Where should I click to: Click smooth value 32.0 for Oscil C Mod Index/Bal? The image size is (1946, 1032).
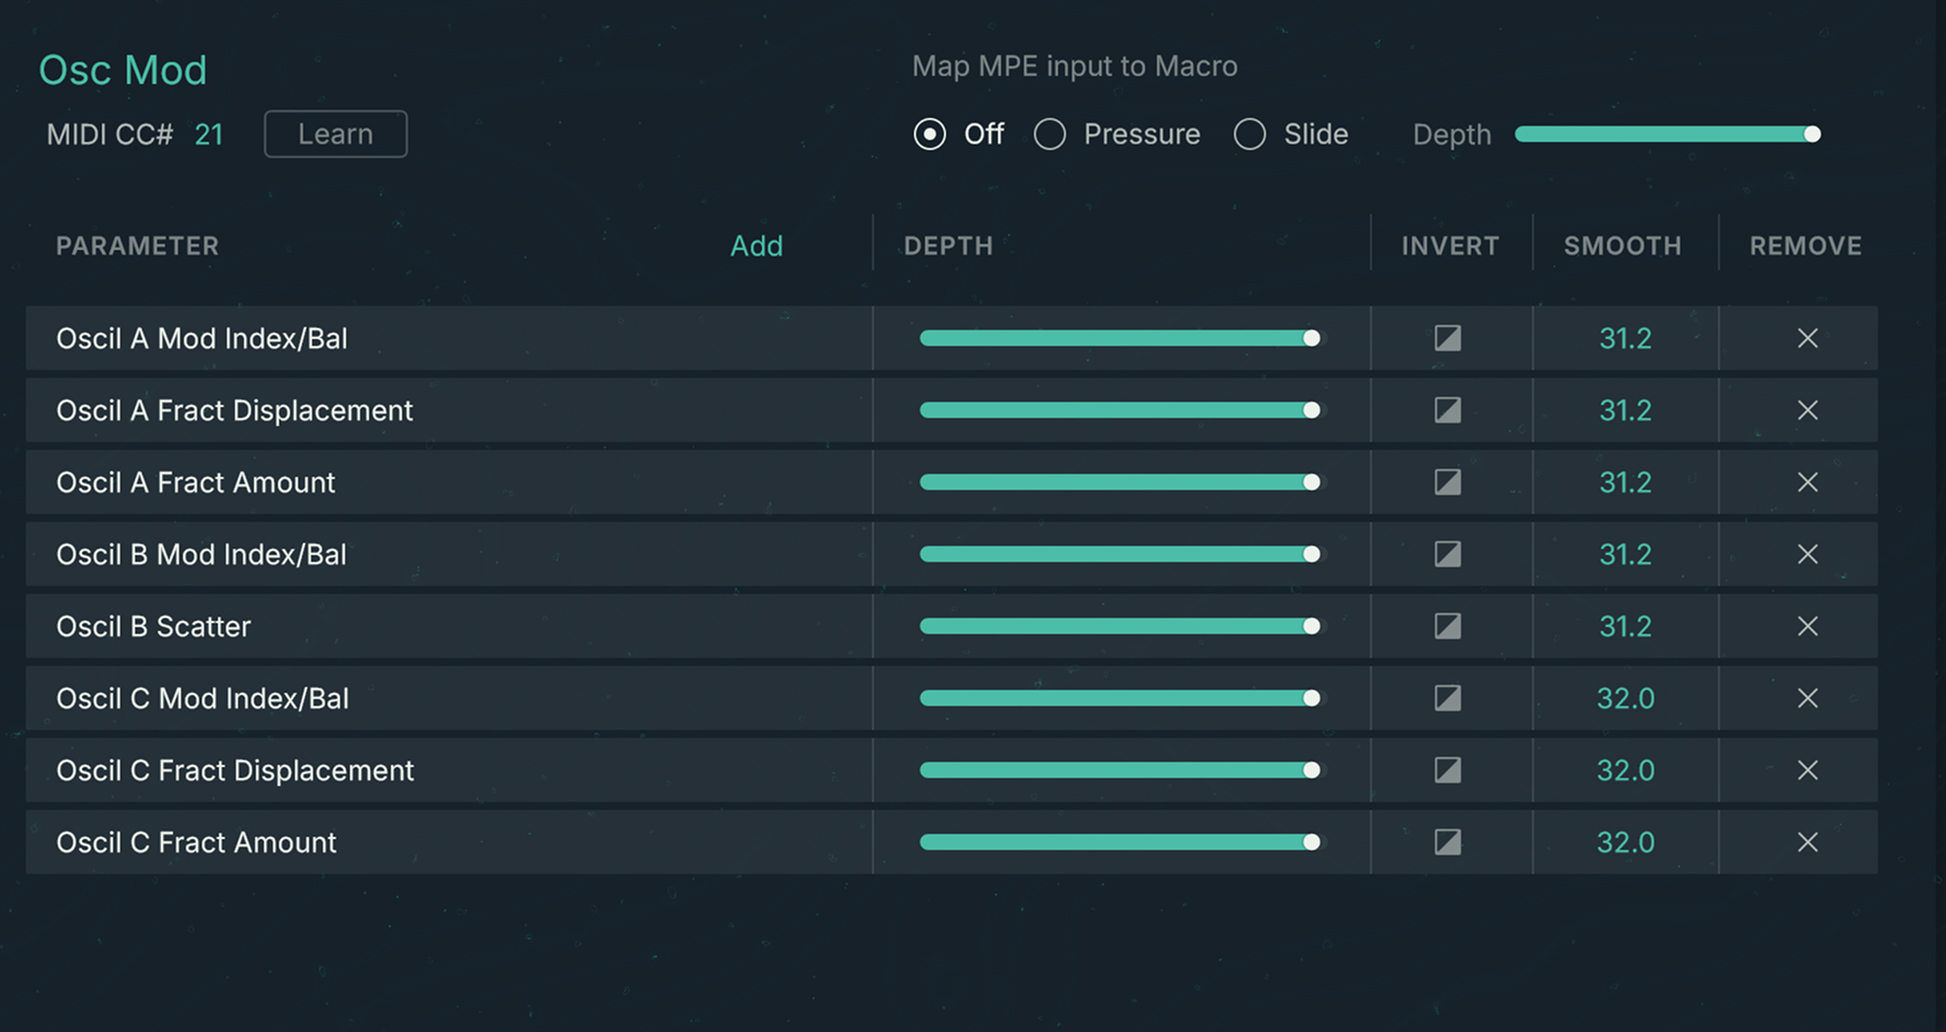1625,698
